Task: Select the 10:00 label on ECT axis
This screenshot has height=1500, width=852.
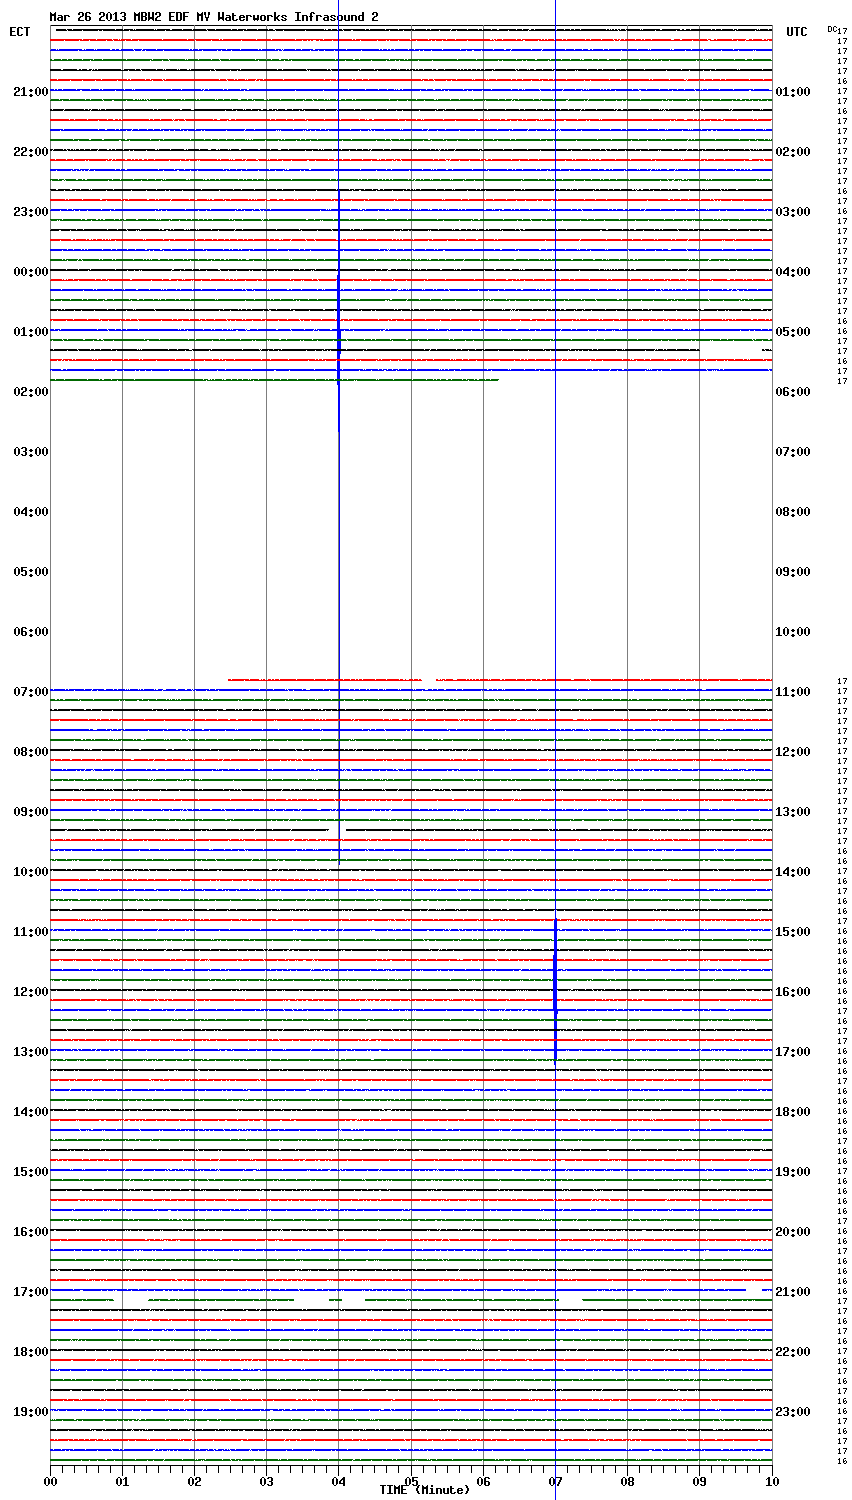Action: pos(30,872)
